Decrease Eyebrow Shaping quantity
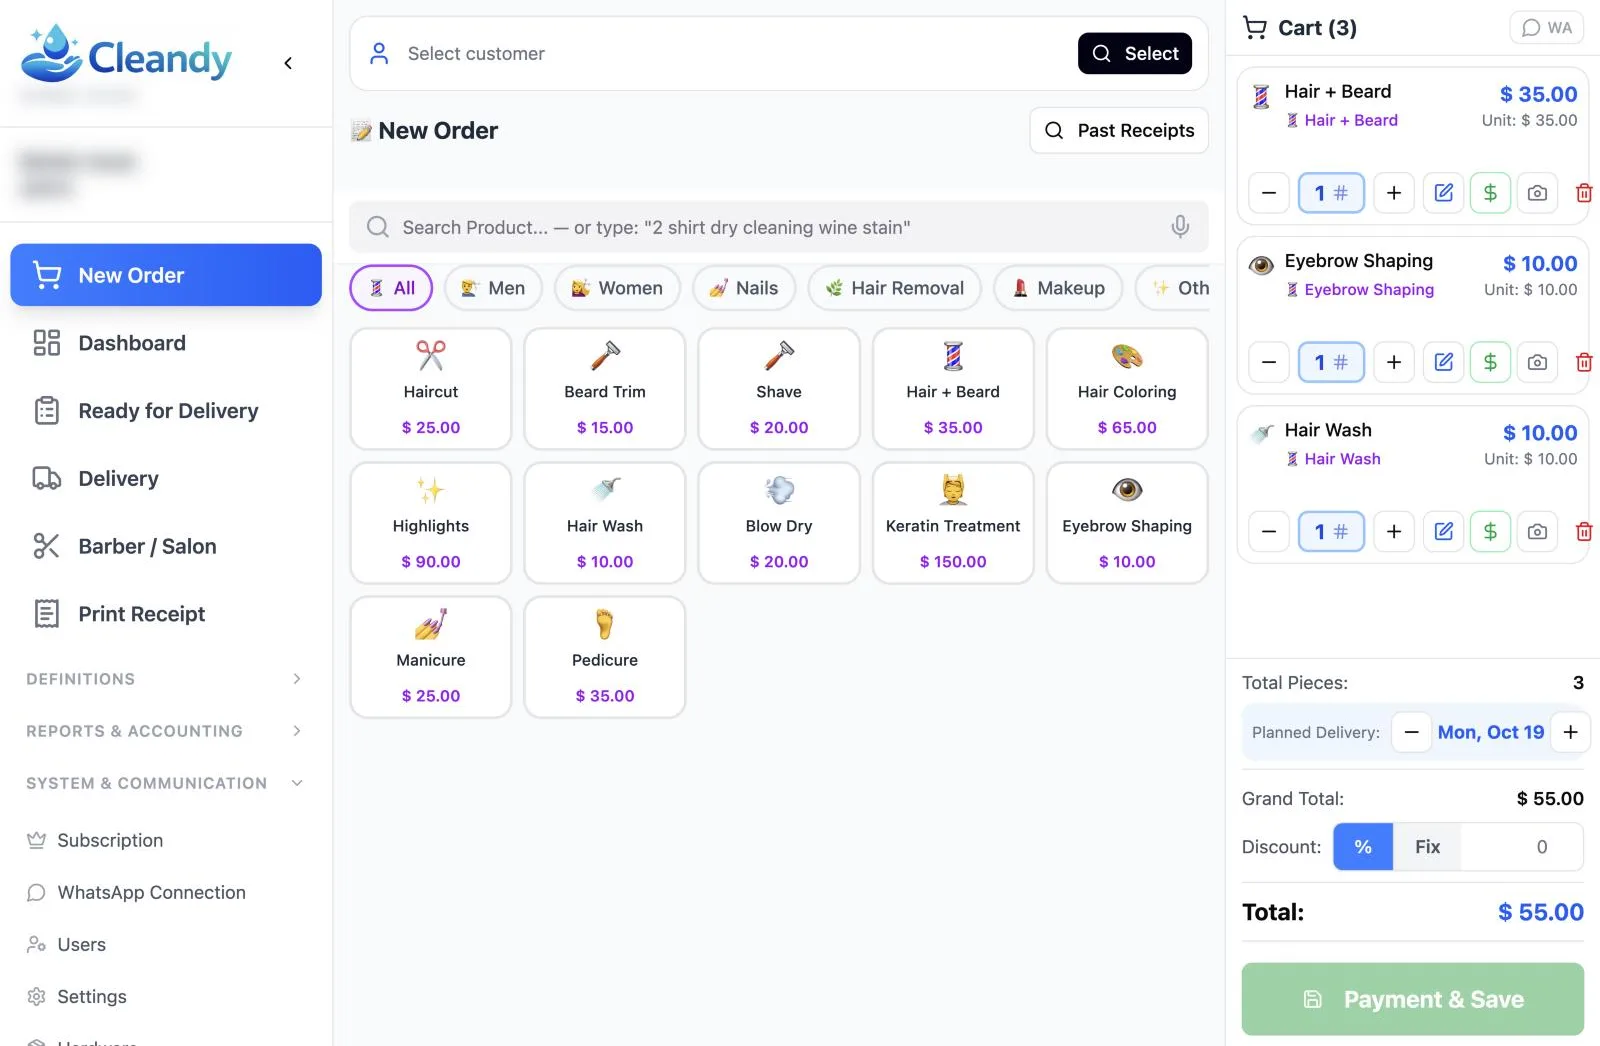The width and height of the screenshot is (1600, 1046). pos(1269,362)
